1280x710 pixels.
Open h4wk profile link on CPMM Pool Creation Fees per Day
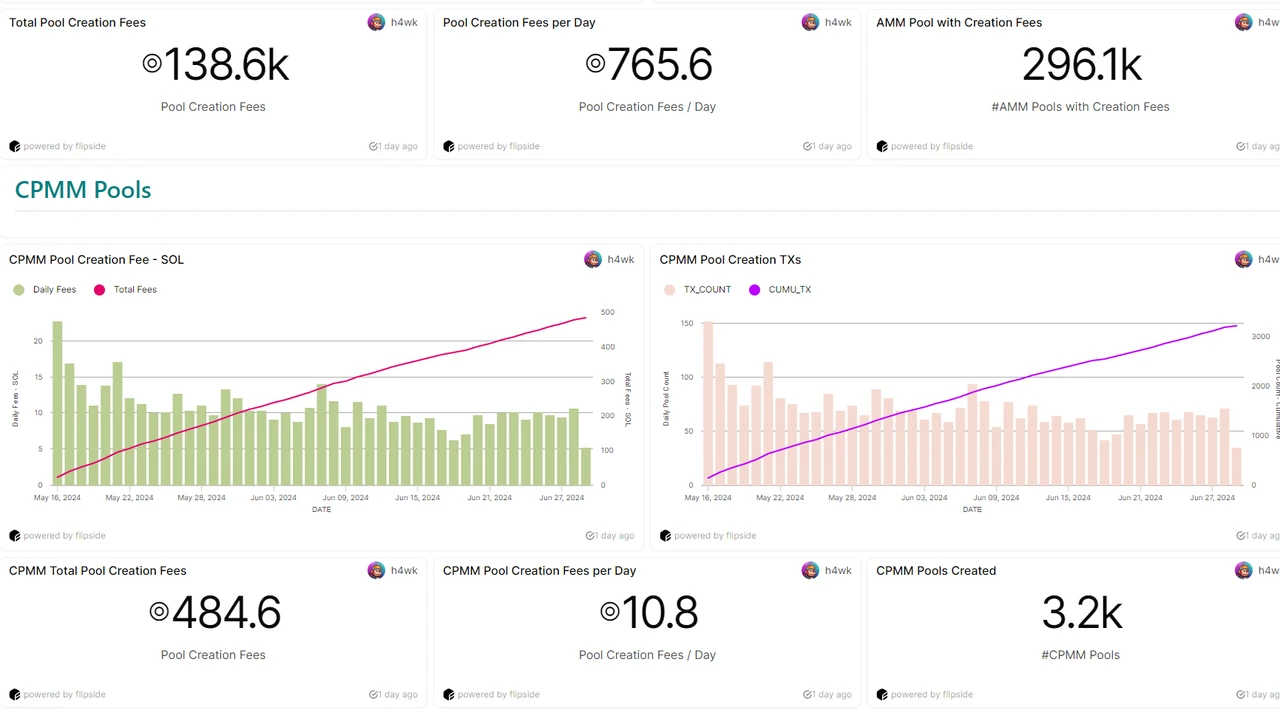838,571
